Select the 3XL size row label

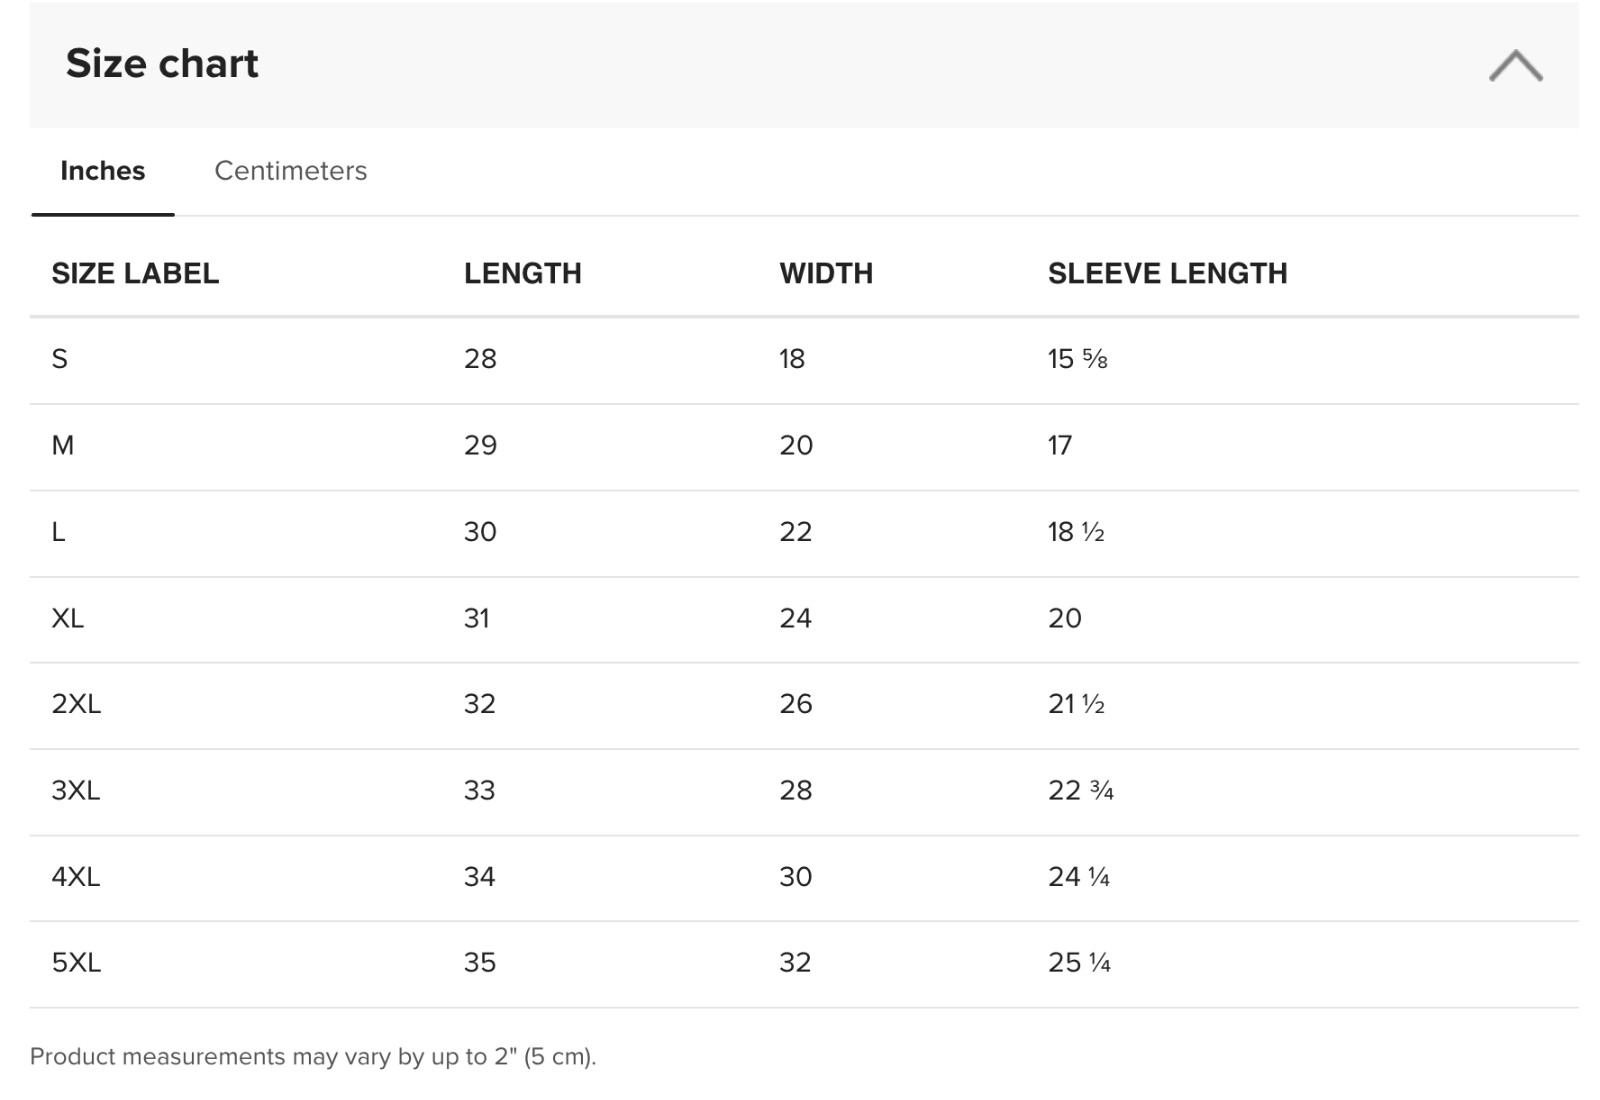click(76, 791)
